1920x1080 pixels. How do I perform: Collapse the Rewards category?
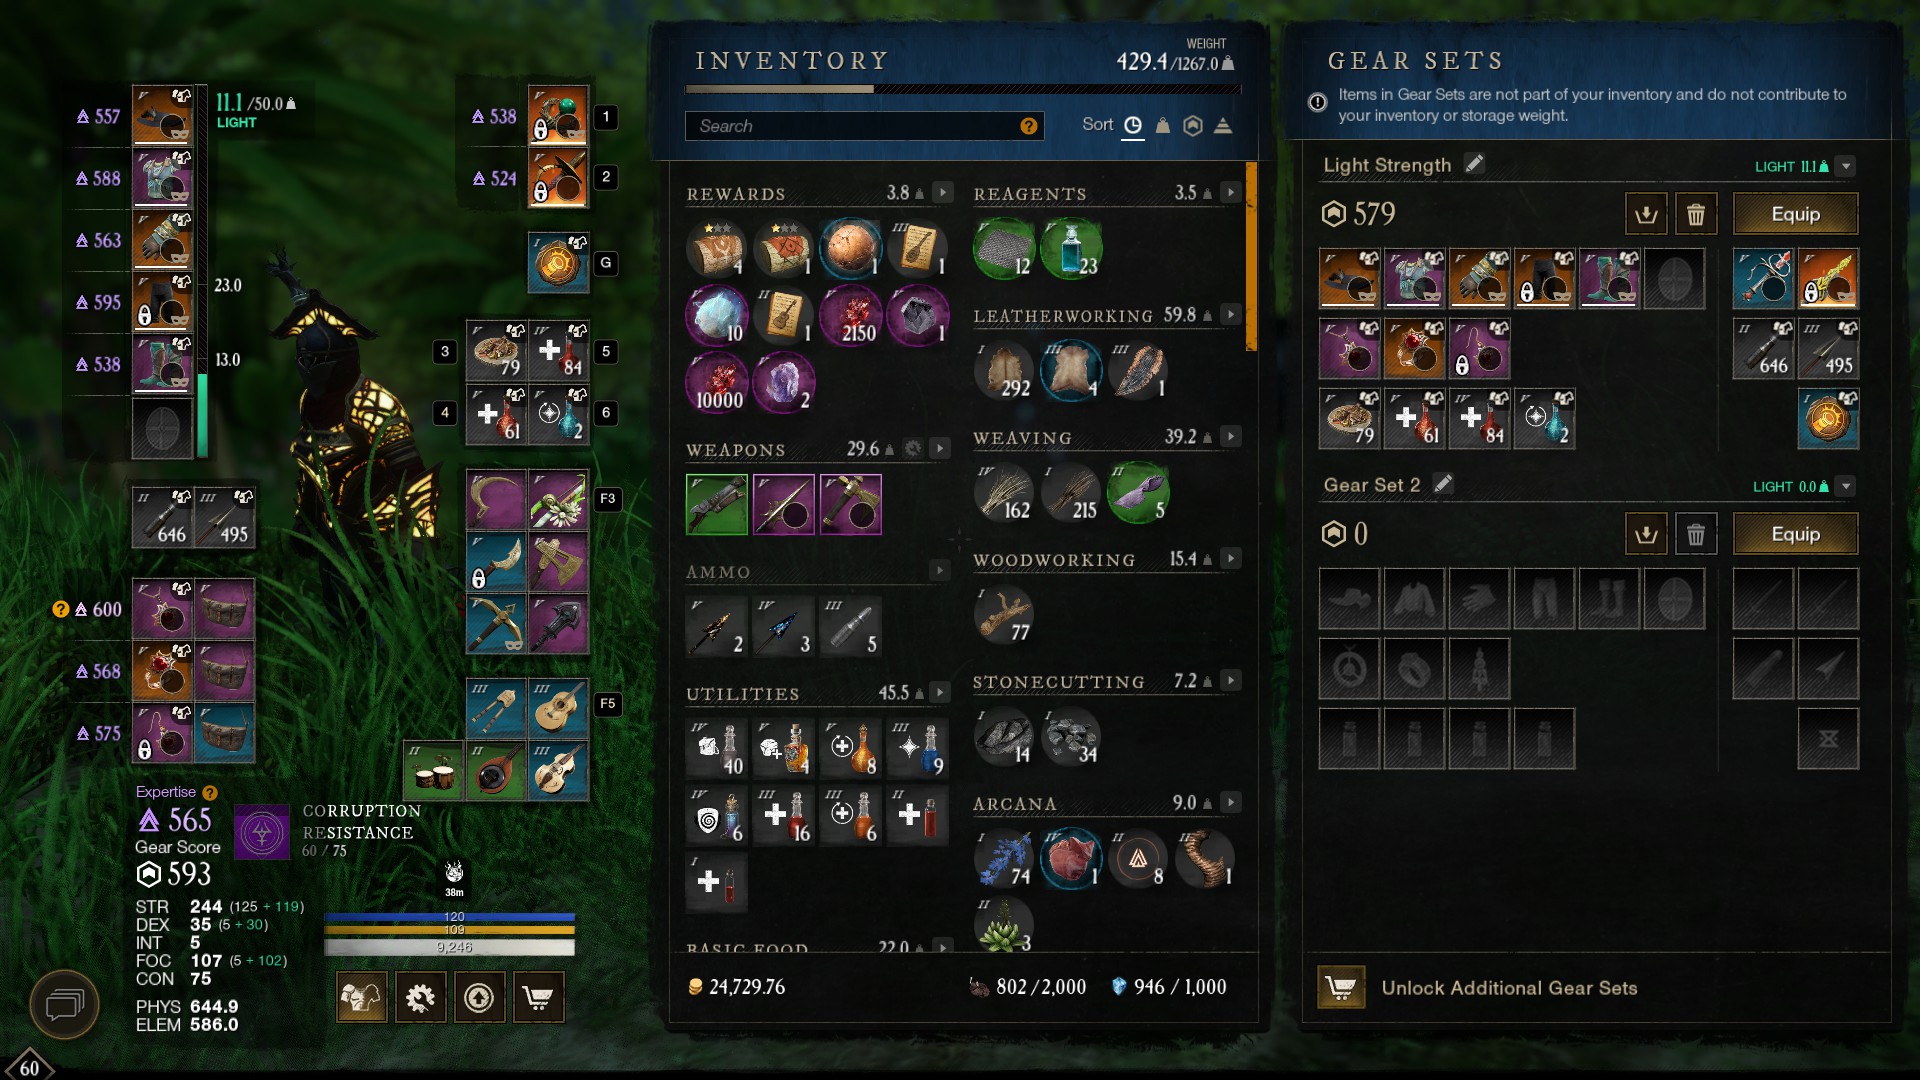tap(942, 192)
